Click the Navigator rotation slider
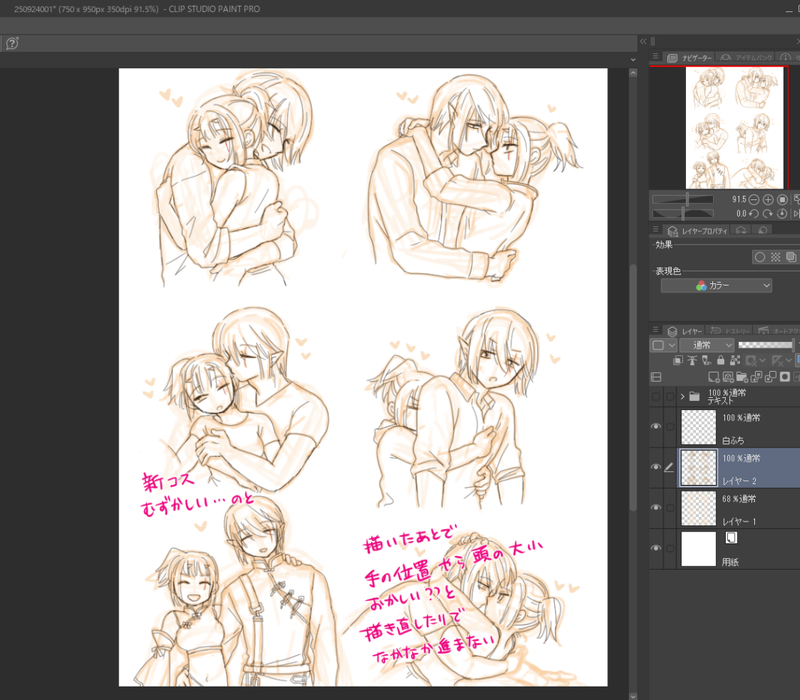Screen dimensions: 800x700 pyautogui.click(x=683, y=213)
